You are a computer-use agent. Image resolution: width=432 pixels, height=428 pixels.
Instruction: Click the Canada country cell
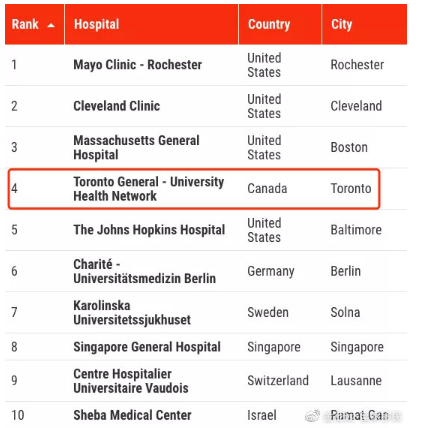tap(267, 189)
